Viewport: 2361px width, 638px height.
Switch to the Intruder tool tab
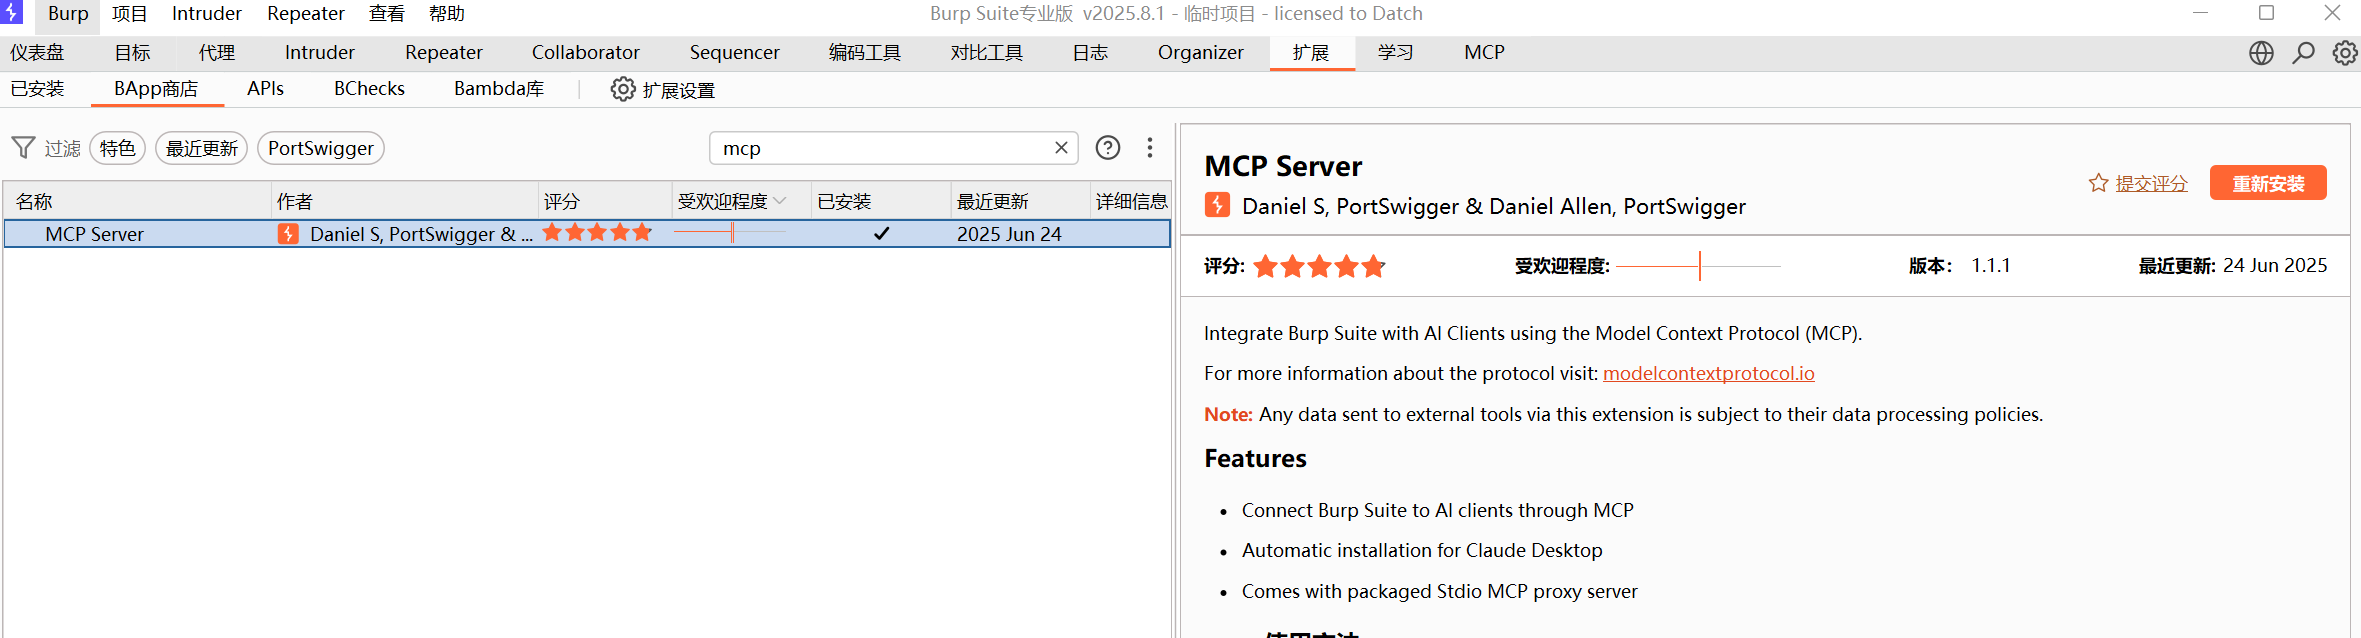(320, 53)
